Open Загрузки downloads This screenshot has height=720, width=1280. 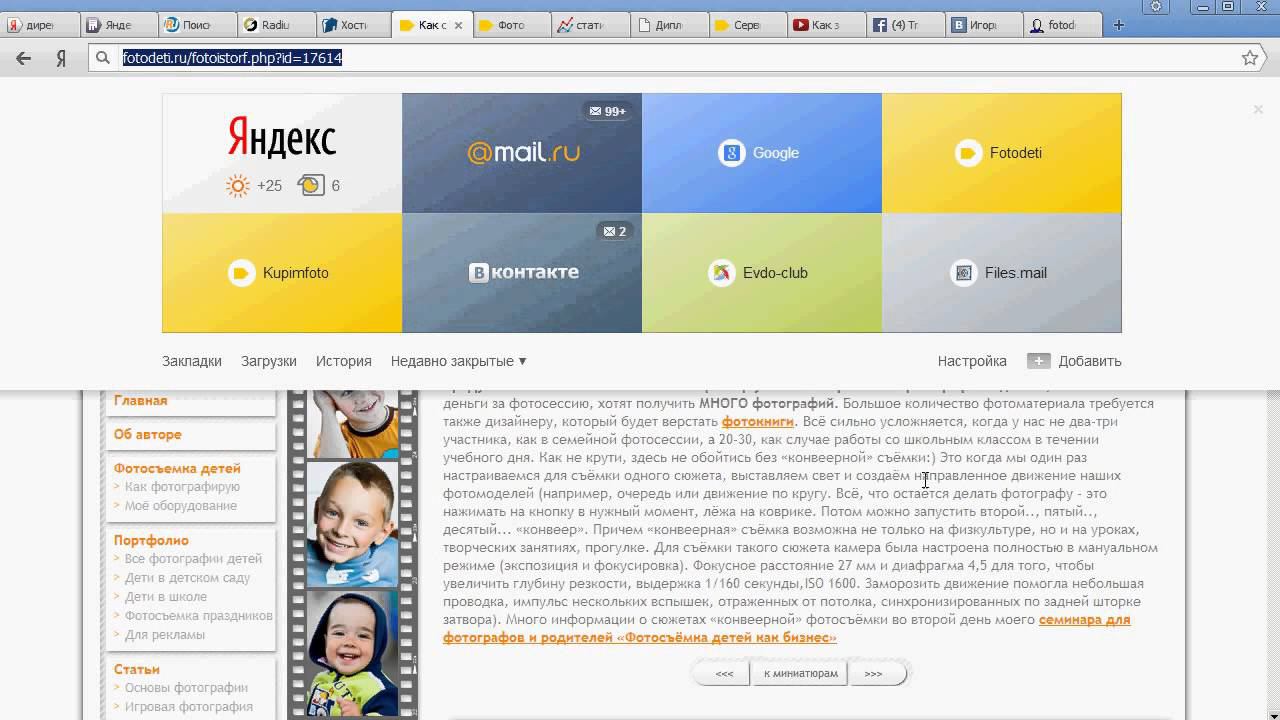269,361
